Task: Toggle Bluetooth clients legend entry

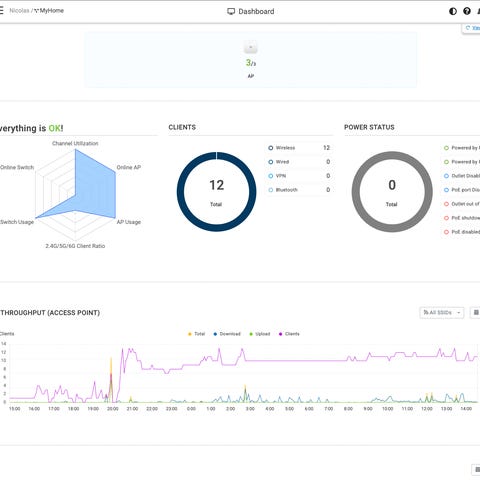Action: click(299, 190)
